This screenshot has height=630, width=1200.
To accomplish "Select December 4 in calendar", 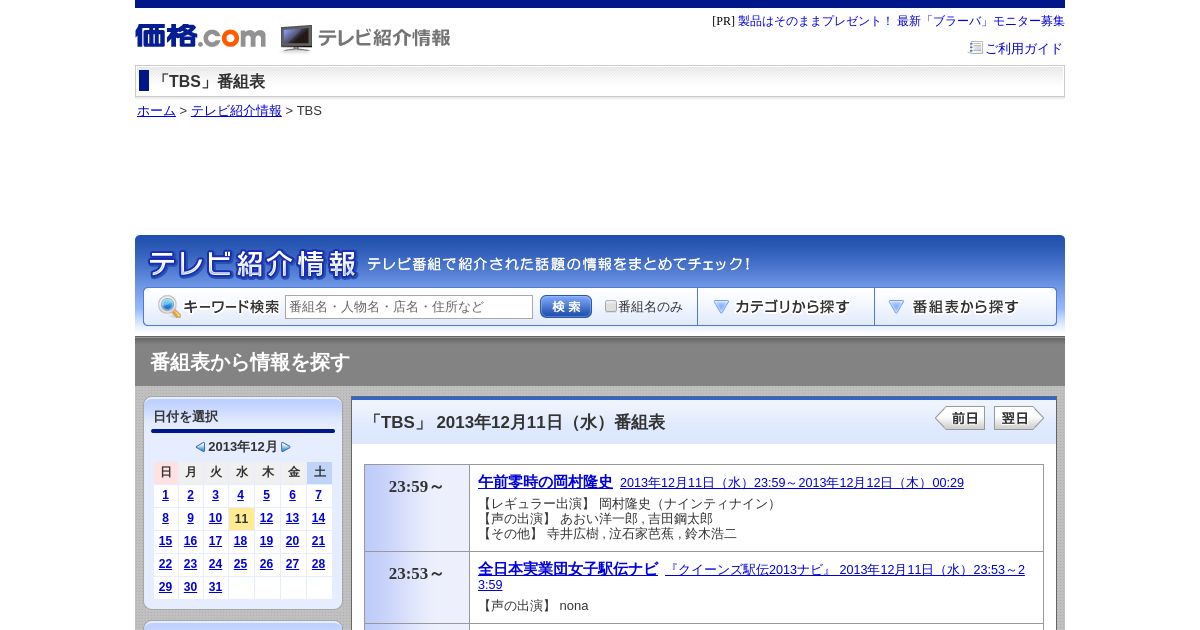I will (x=240, y=495).
